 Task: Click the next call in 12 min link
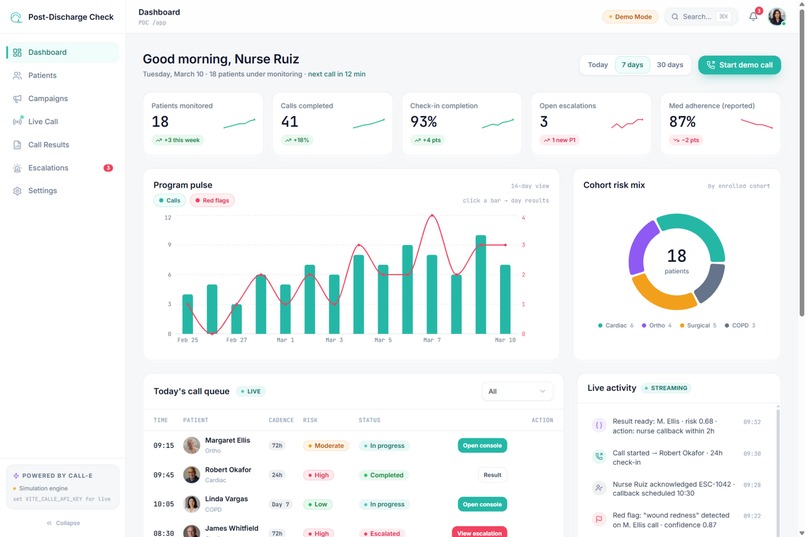coord(337,74)
